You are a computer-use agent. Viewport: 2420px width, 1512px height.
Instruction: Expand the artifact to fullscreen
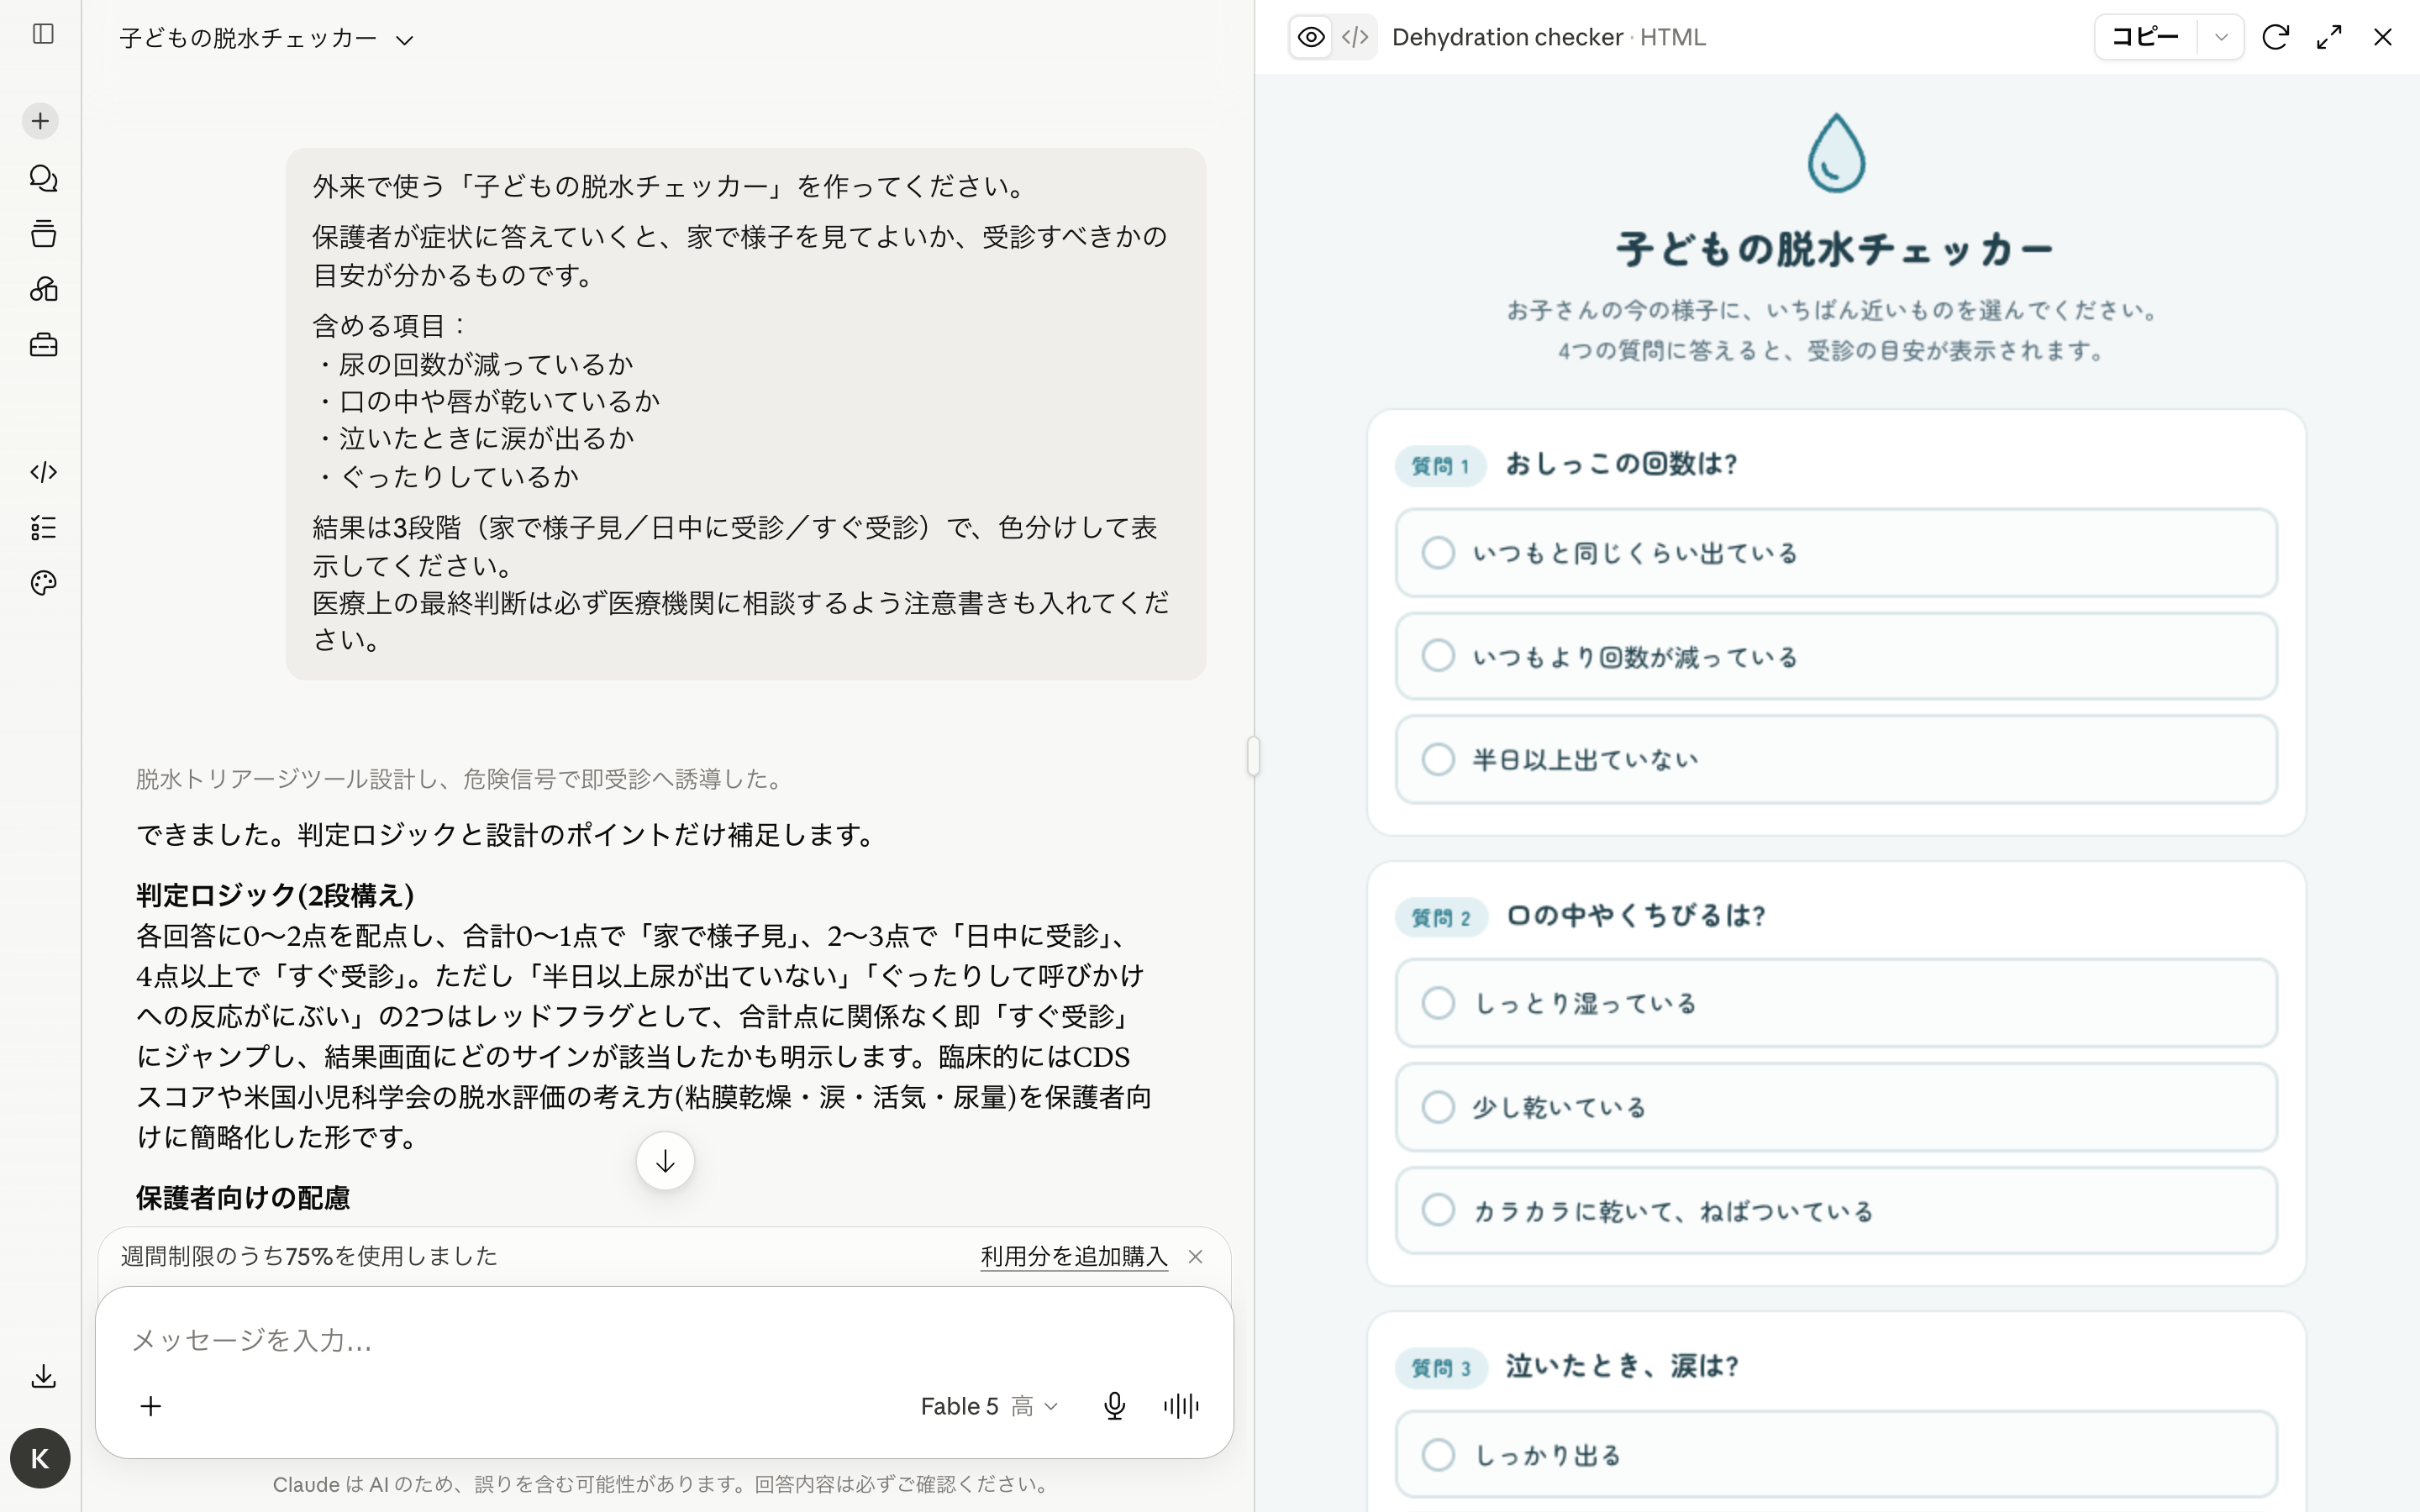pyautogui.click(x=2329, y=38)
